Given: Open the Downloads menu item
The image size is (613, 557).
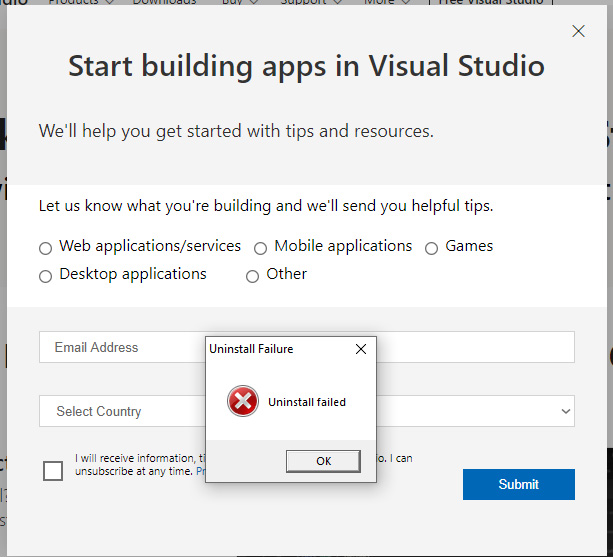Looking at the screenshot, I should (164, 2).
